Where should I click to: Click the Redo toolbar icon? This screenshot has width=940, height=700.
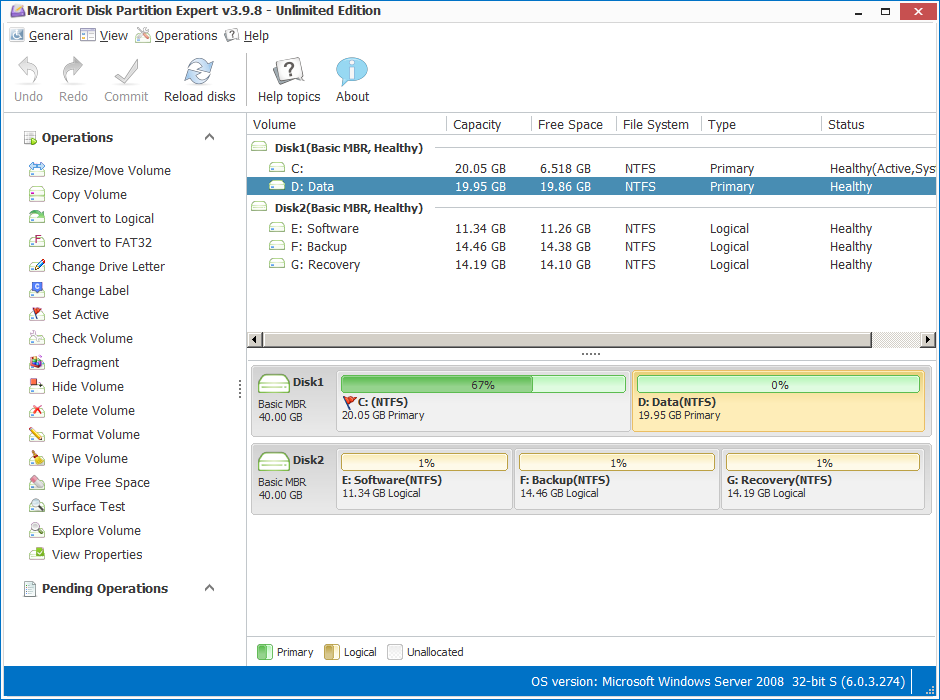coord(73,71)
